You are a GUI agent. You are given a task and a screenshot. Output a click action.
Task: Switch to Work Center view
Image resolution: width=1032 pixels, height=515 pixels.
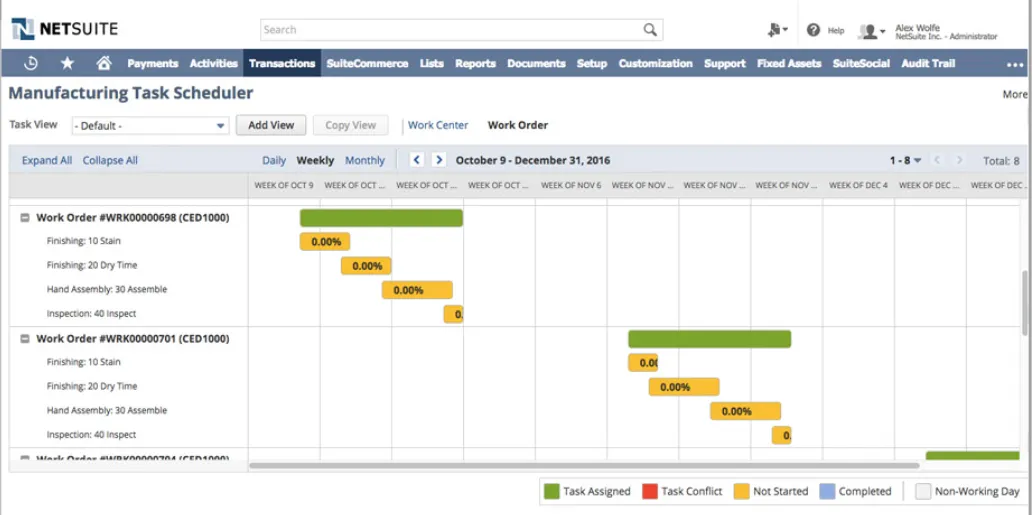(x=438, y=125)
